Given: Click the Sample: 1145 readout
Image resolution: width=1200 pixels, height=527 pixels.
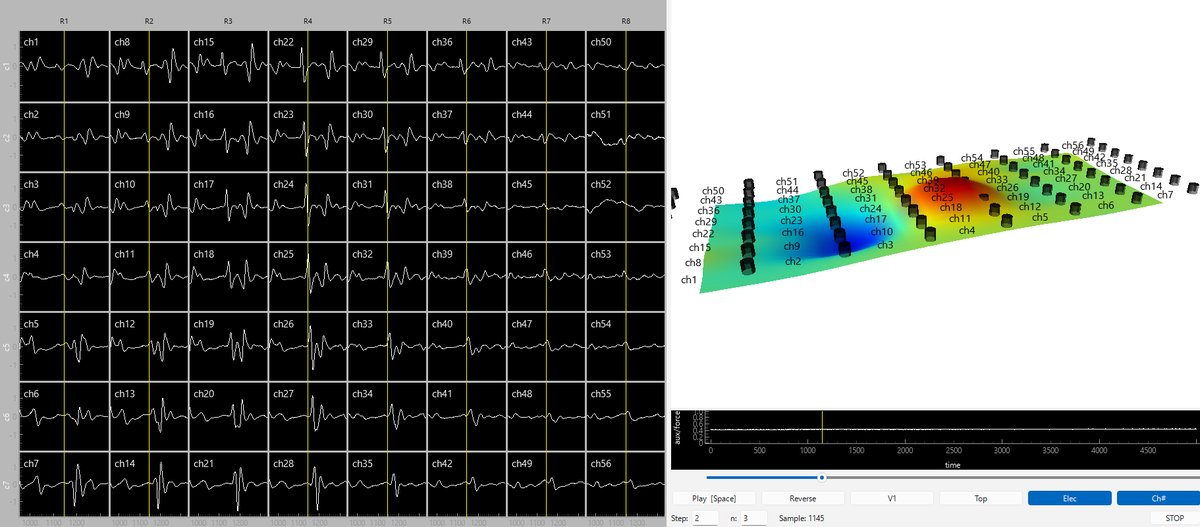Looking at the screenshot, I should point(800,517).
